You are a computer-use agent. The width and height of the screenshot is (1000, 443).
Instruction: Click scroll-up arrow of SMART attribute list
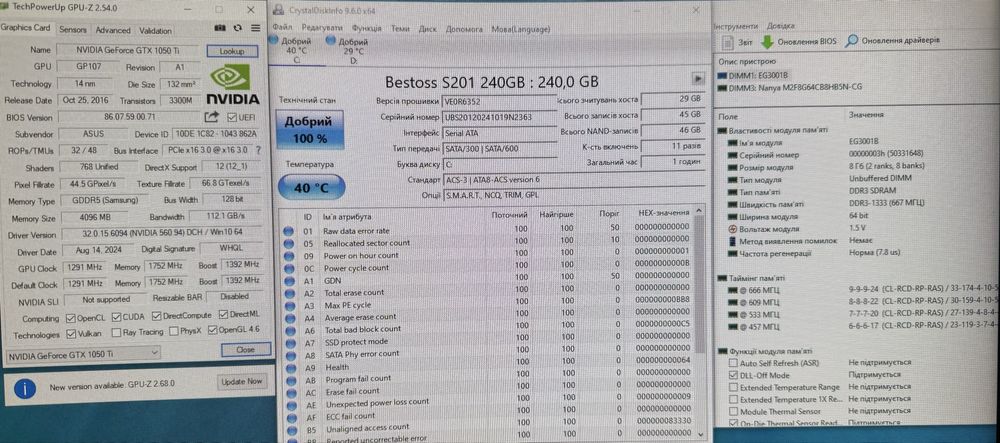(700, 210)
